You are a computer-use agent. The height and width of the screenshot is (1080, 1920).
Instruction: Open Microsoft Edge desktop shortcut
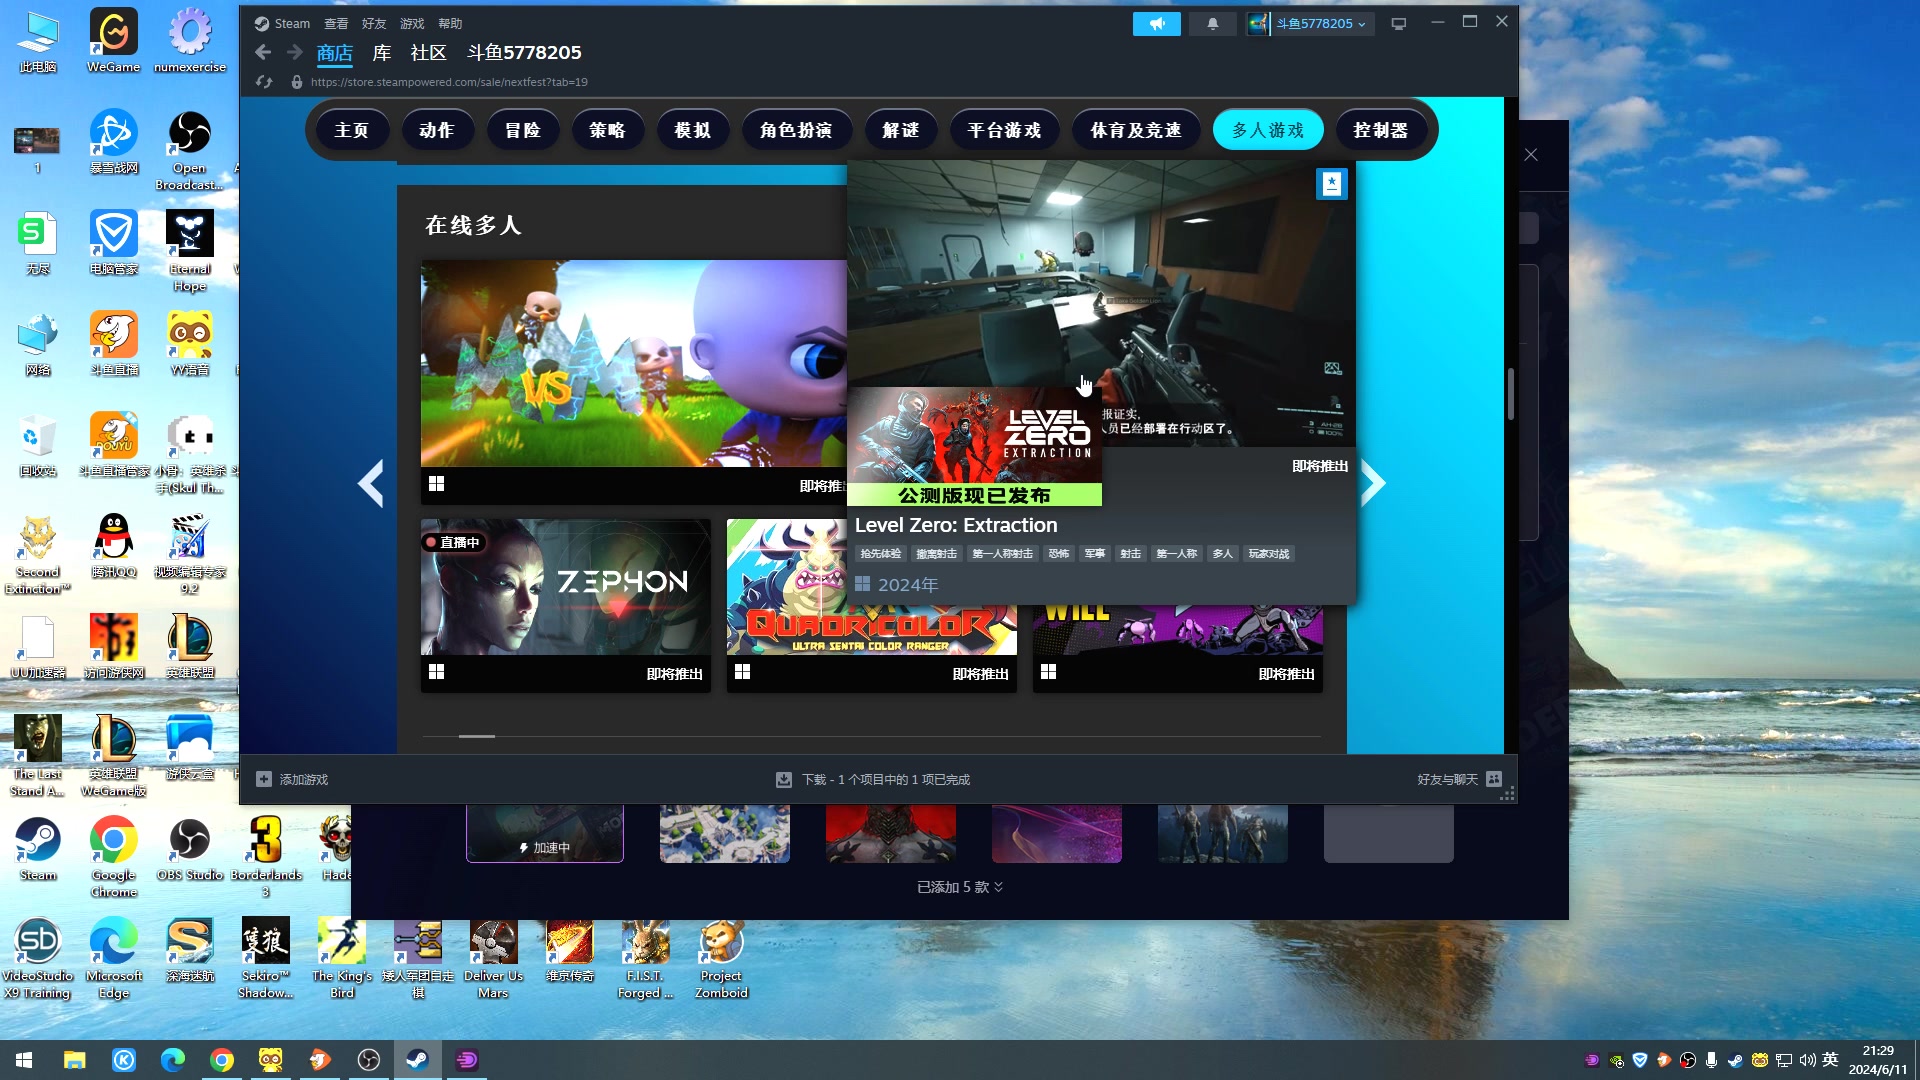(x=114, y=959)
